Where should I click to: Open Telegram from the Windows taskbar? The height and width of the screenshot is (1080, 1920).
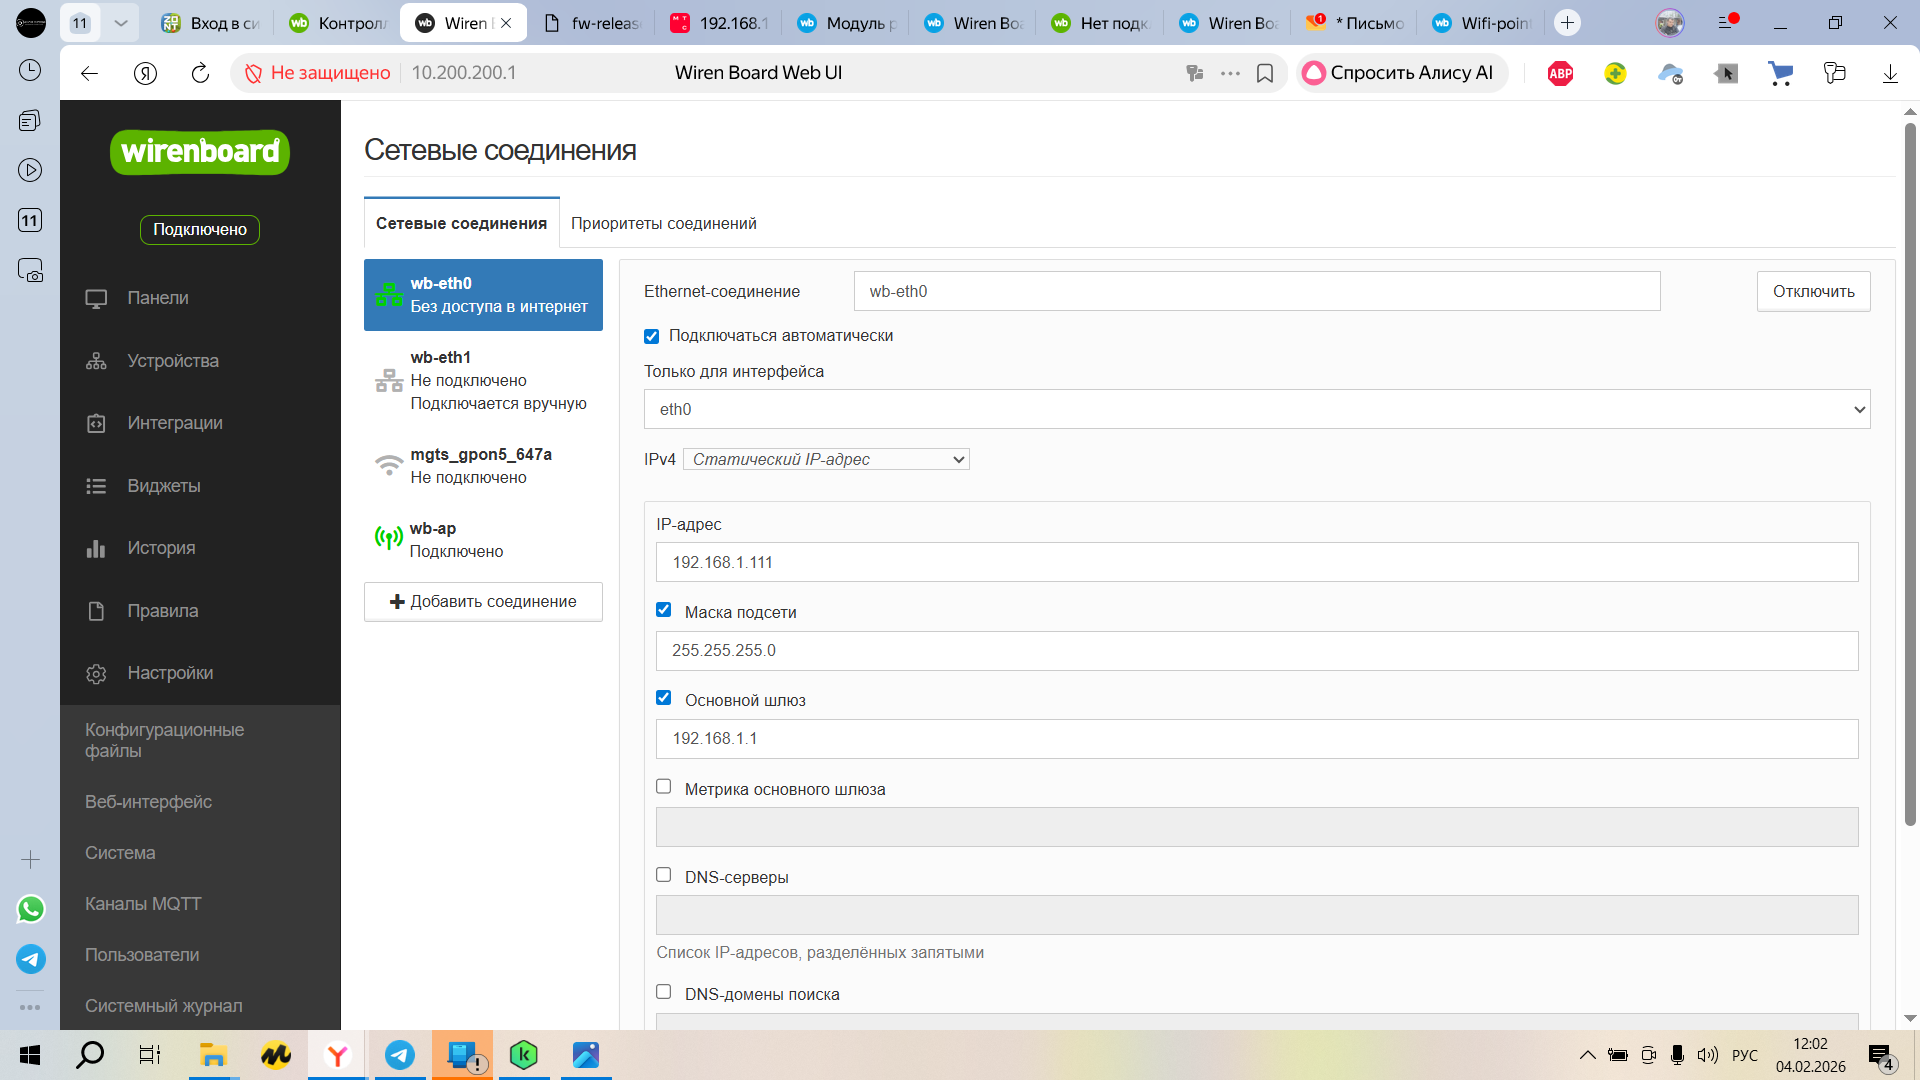400,1055
